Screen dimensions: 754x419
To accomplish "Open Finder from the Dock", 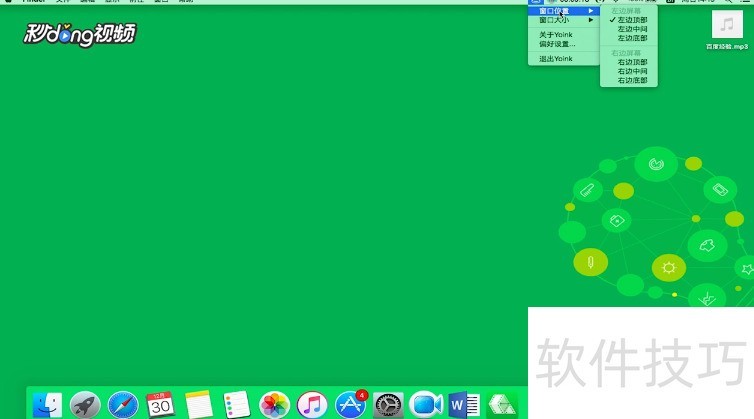I will coord(47,405).
